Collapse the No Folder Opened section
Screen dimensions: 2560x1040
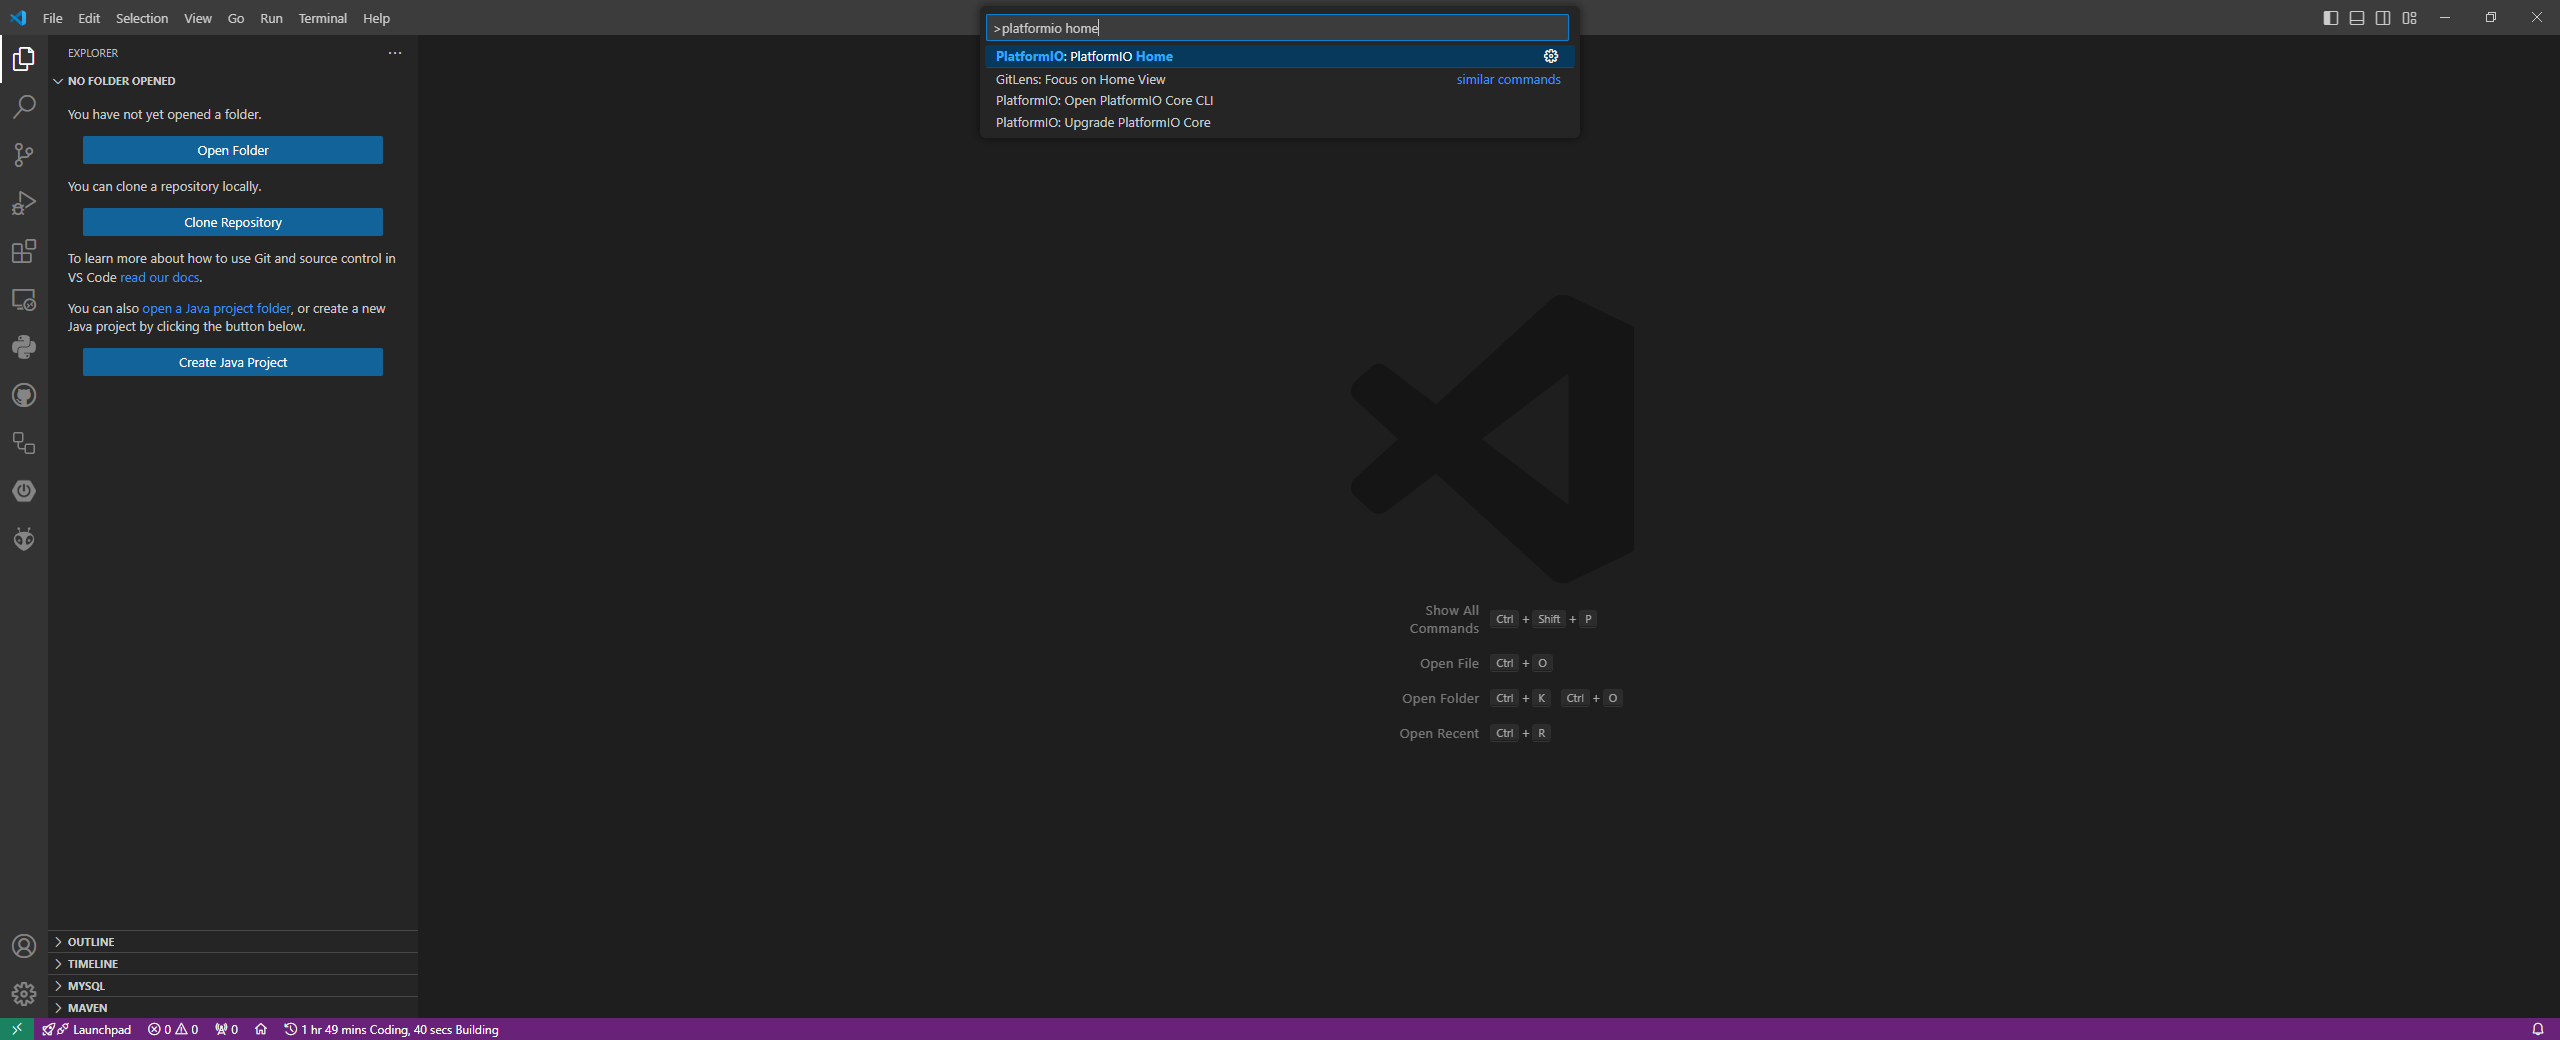(x=233, y=81)
